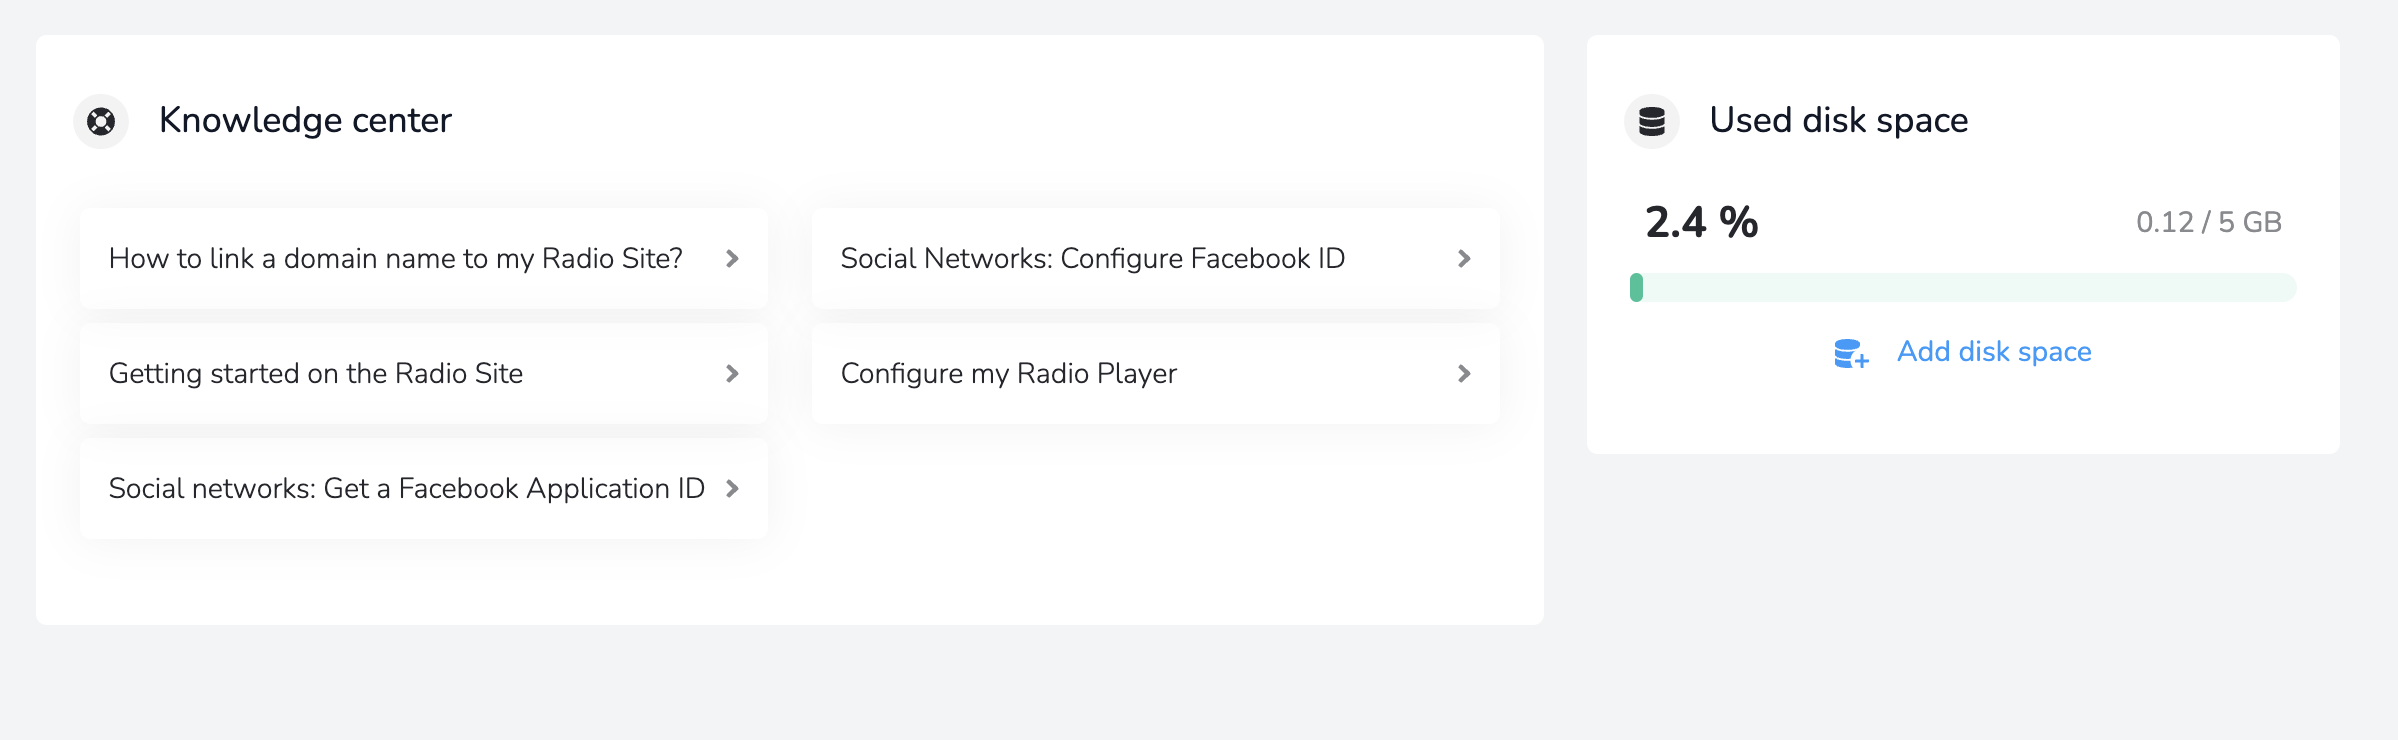Click the green filled portion of disk bar
The height and width of the screenshot is (740, 2398).
1636,288
